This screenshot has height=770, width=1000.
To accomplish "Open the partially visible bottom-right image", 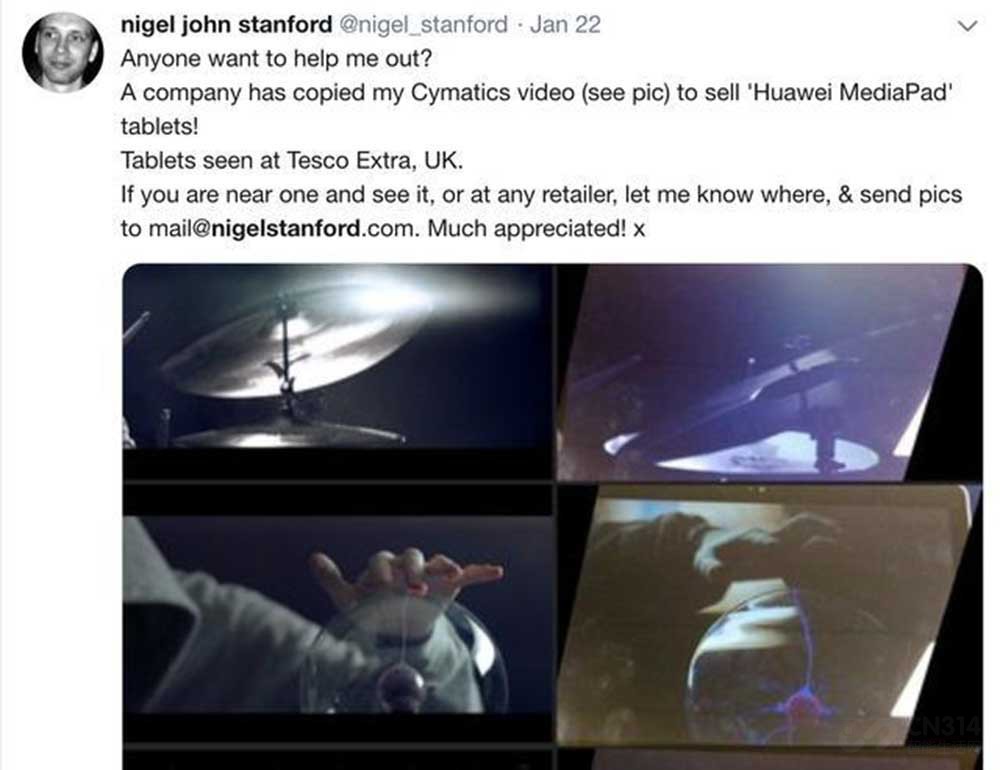I will [x=770, y=759].
